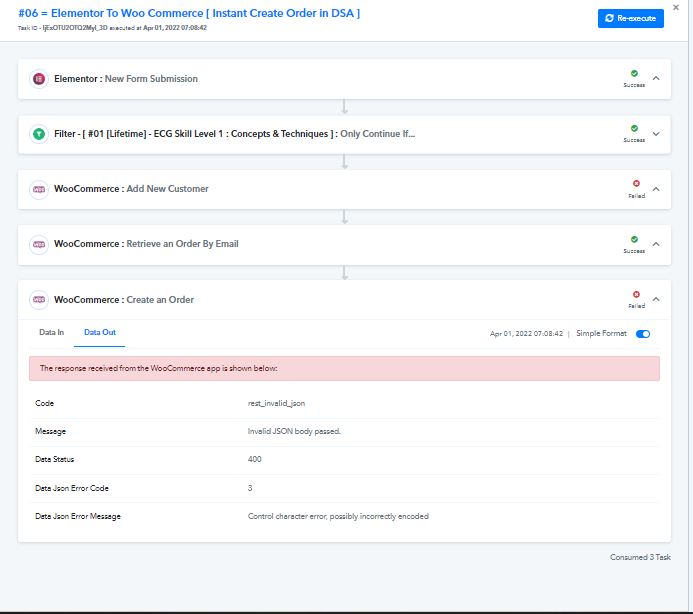This screenshot has width=693, height=614.
Task: Click the Filter ECG Skill Level 1 step title
Action: pyautogui.click(x=235, y=134)
